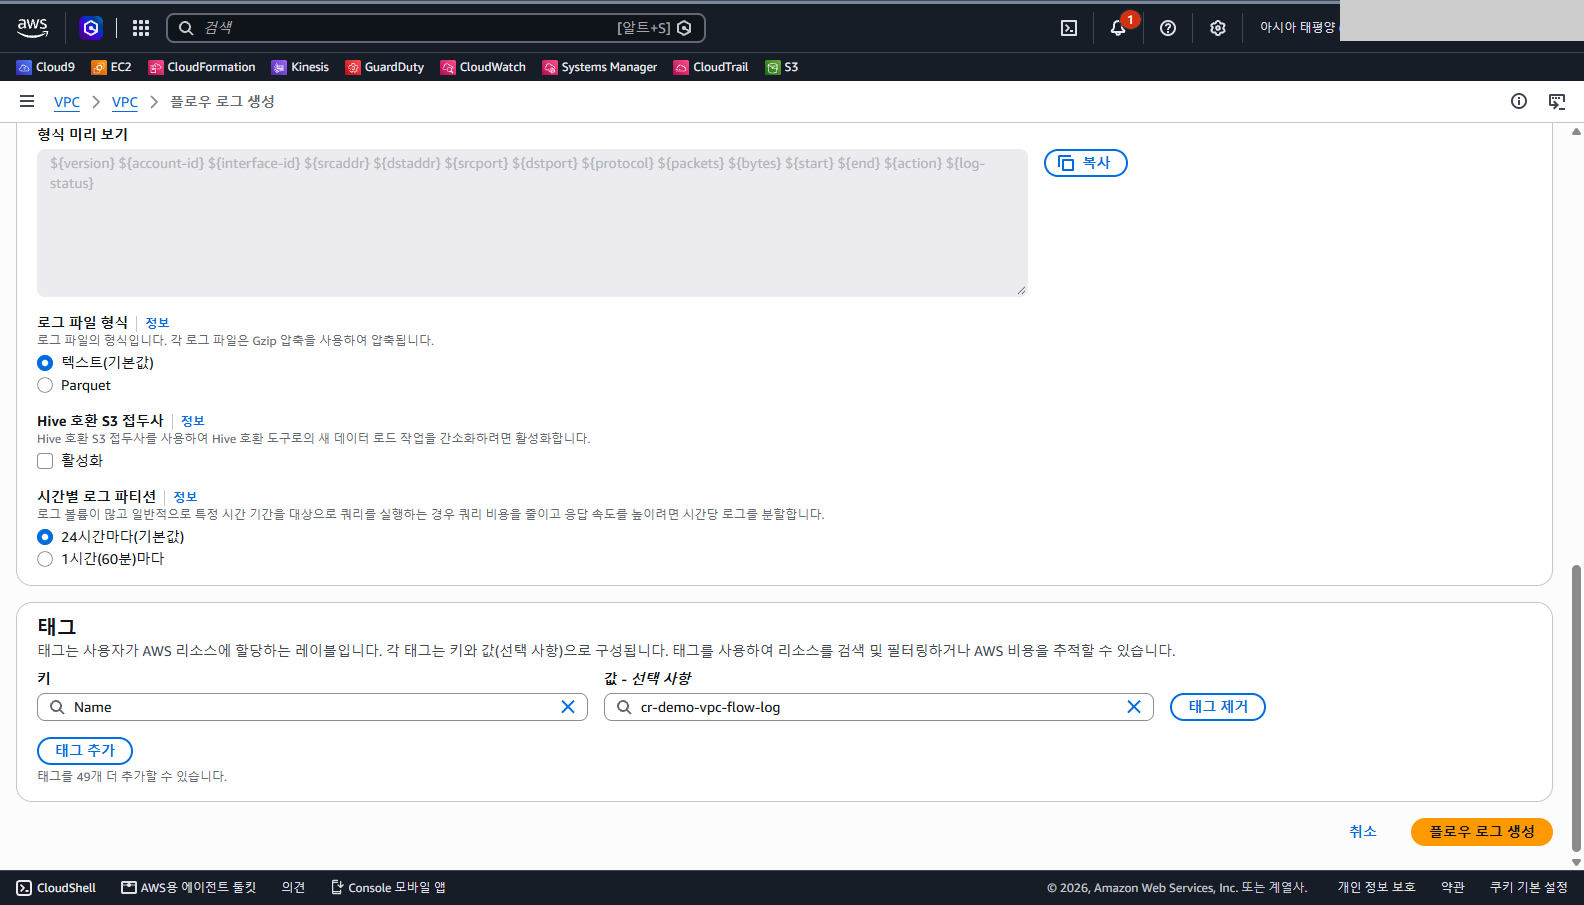Screen dimensions: 1584x905
Task: Click the 플로우 로그 생성 button
Action: [x=1482, y=832]
